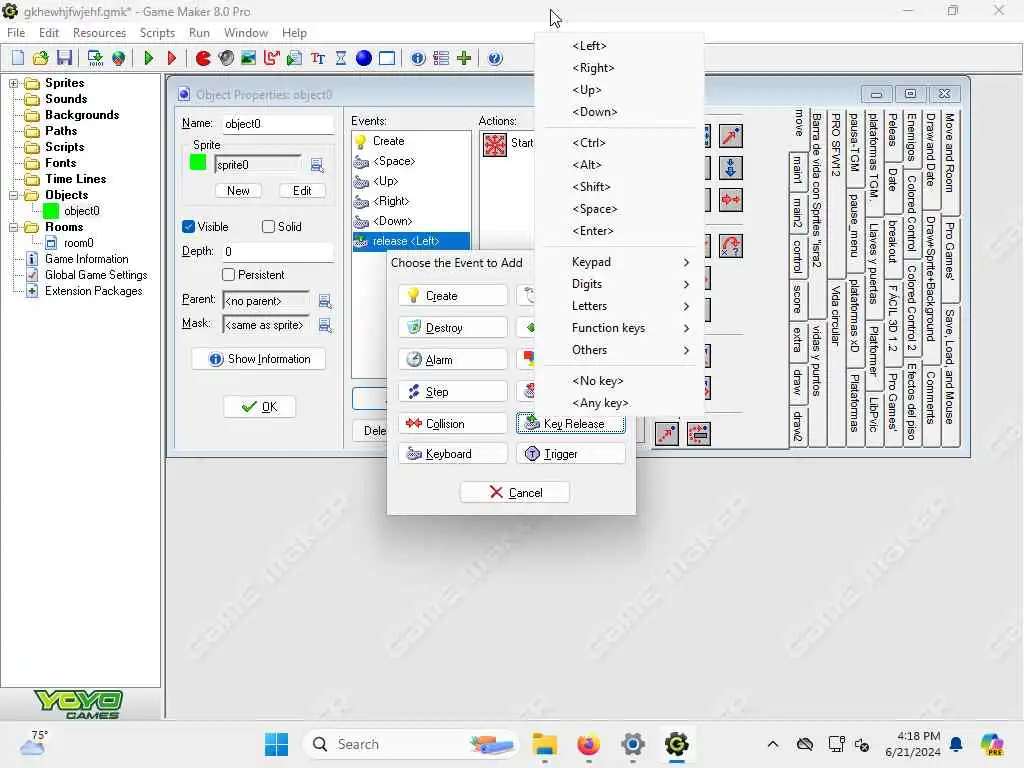This screenshot has width=1024, height=768.
Task: Select the Jump to Random action icon
Action: click(731, 246)
